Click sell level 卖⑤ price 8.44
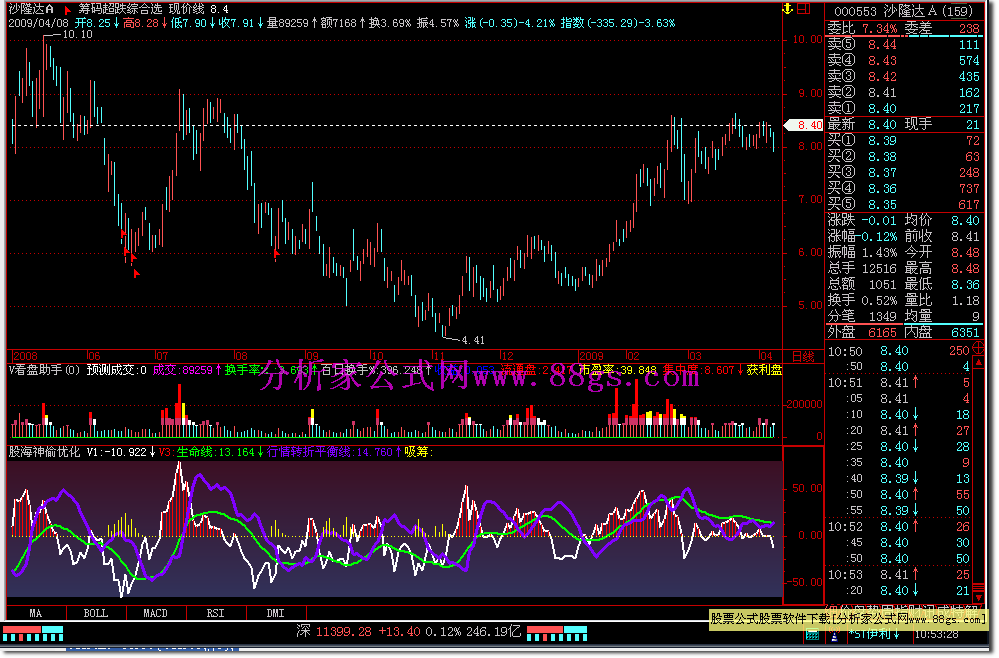 [x=882, y=45]
